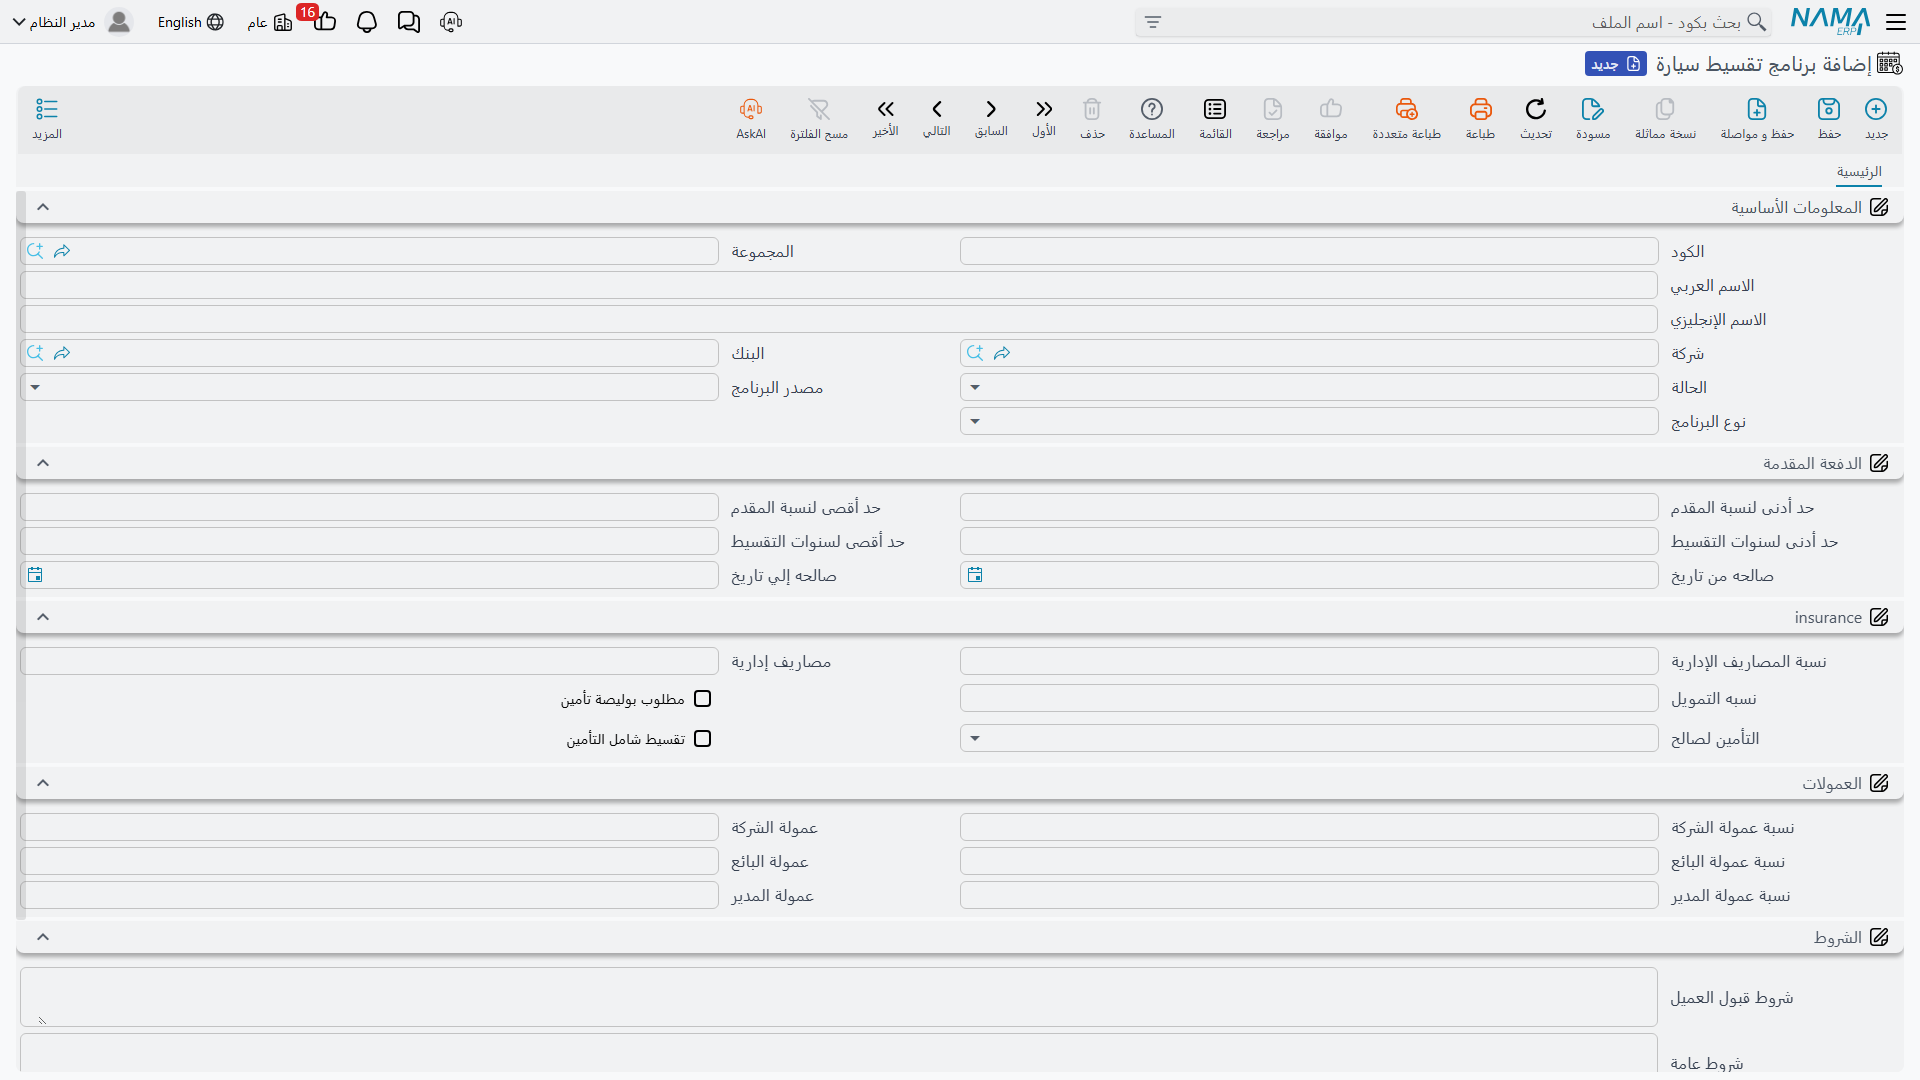Click the search icon in the شركة field
Viewport: 1920px width, 1080px height.
click(x=975, y=353)
